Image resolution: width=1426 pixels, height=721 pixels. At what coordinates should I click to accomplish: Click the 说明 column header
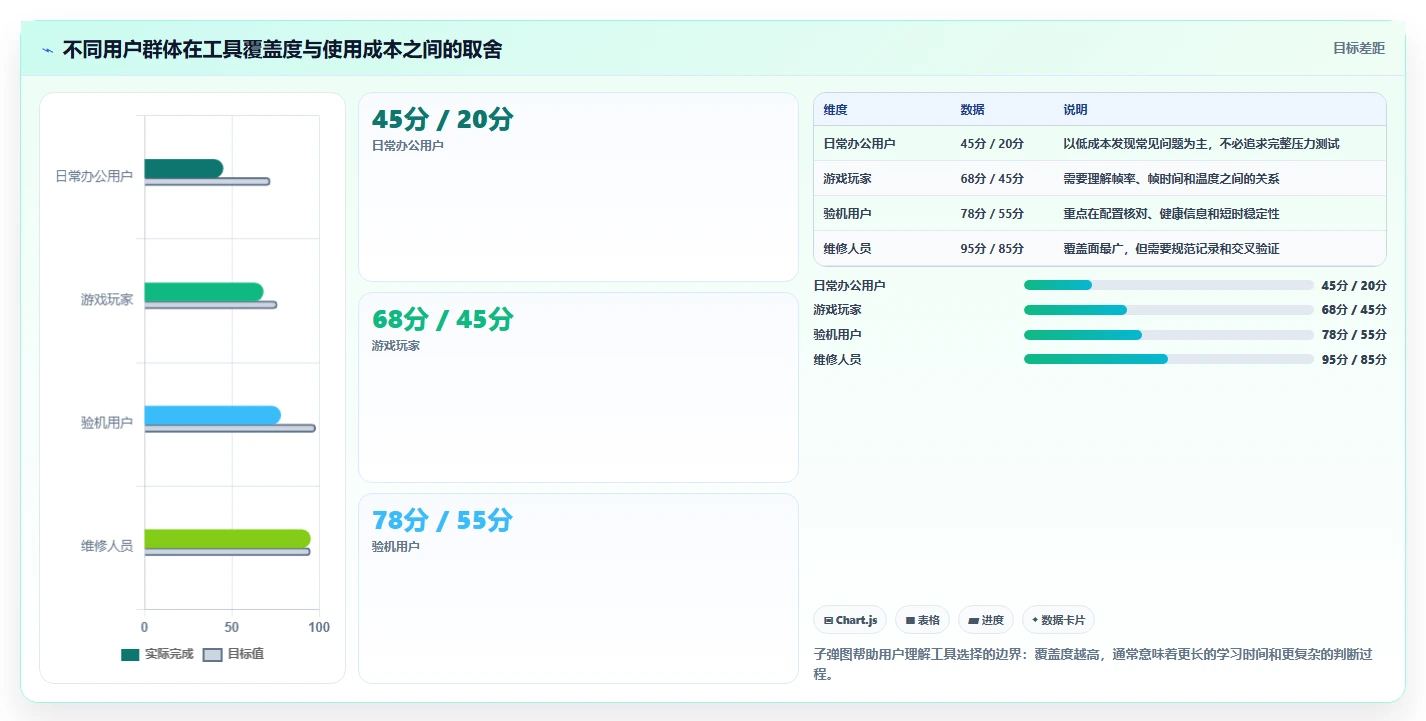(x=1076, y=110)
